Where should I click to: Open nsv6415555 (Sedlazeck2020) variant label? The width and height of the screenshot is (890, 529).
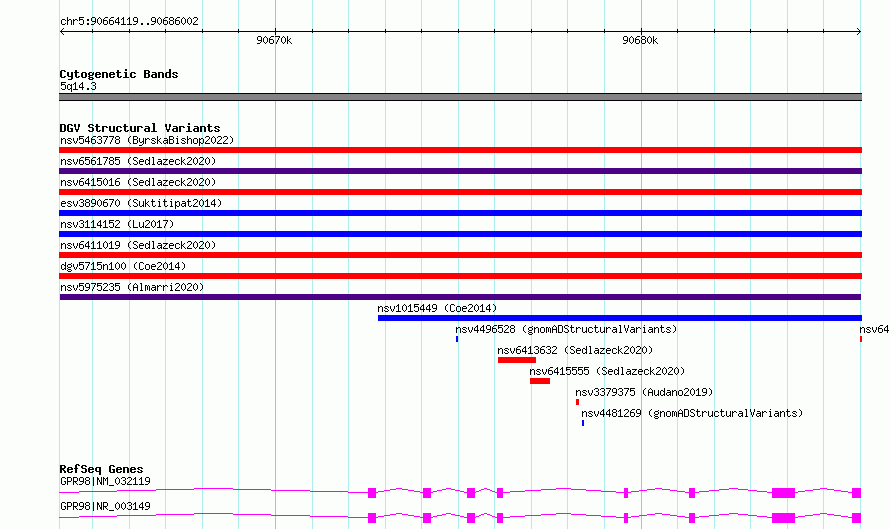(607, 371)
